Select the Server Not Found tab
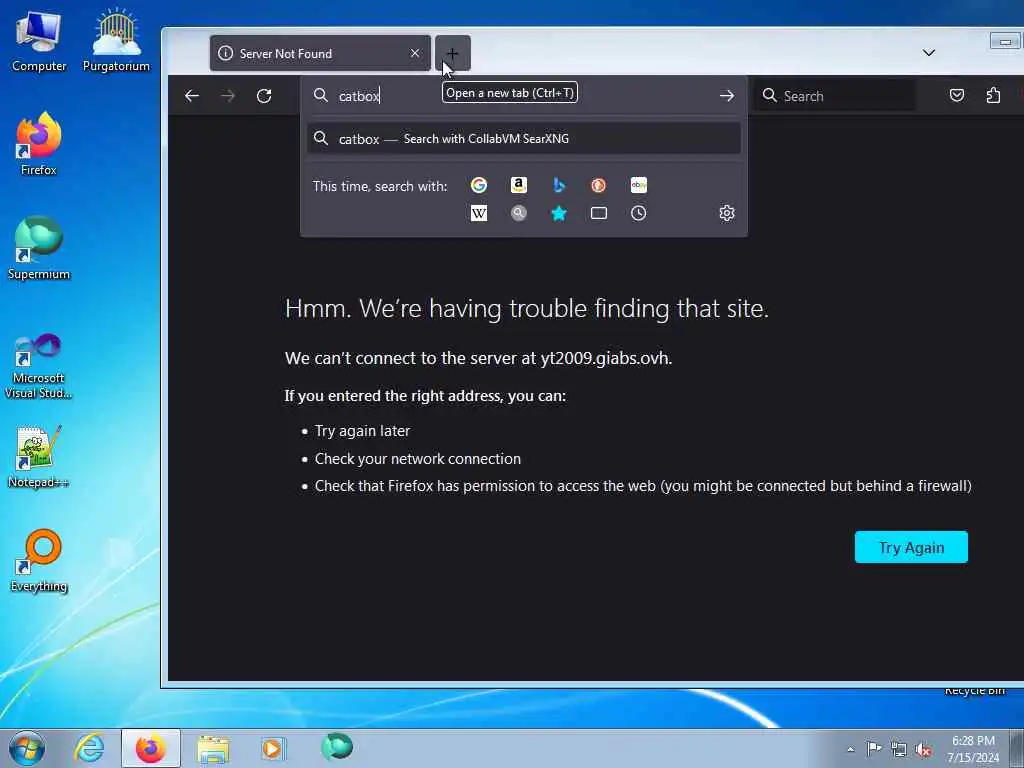The height and width of the screenshot is (768, 1024). [320, 54]
